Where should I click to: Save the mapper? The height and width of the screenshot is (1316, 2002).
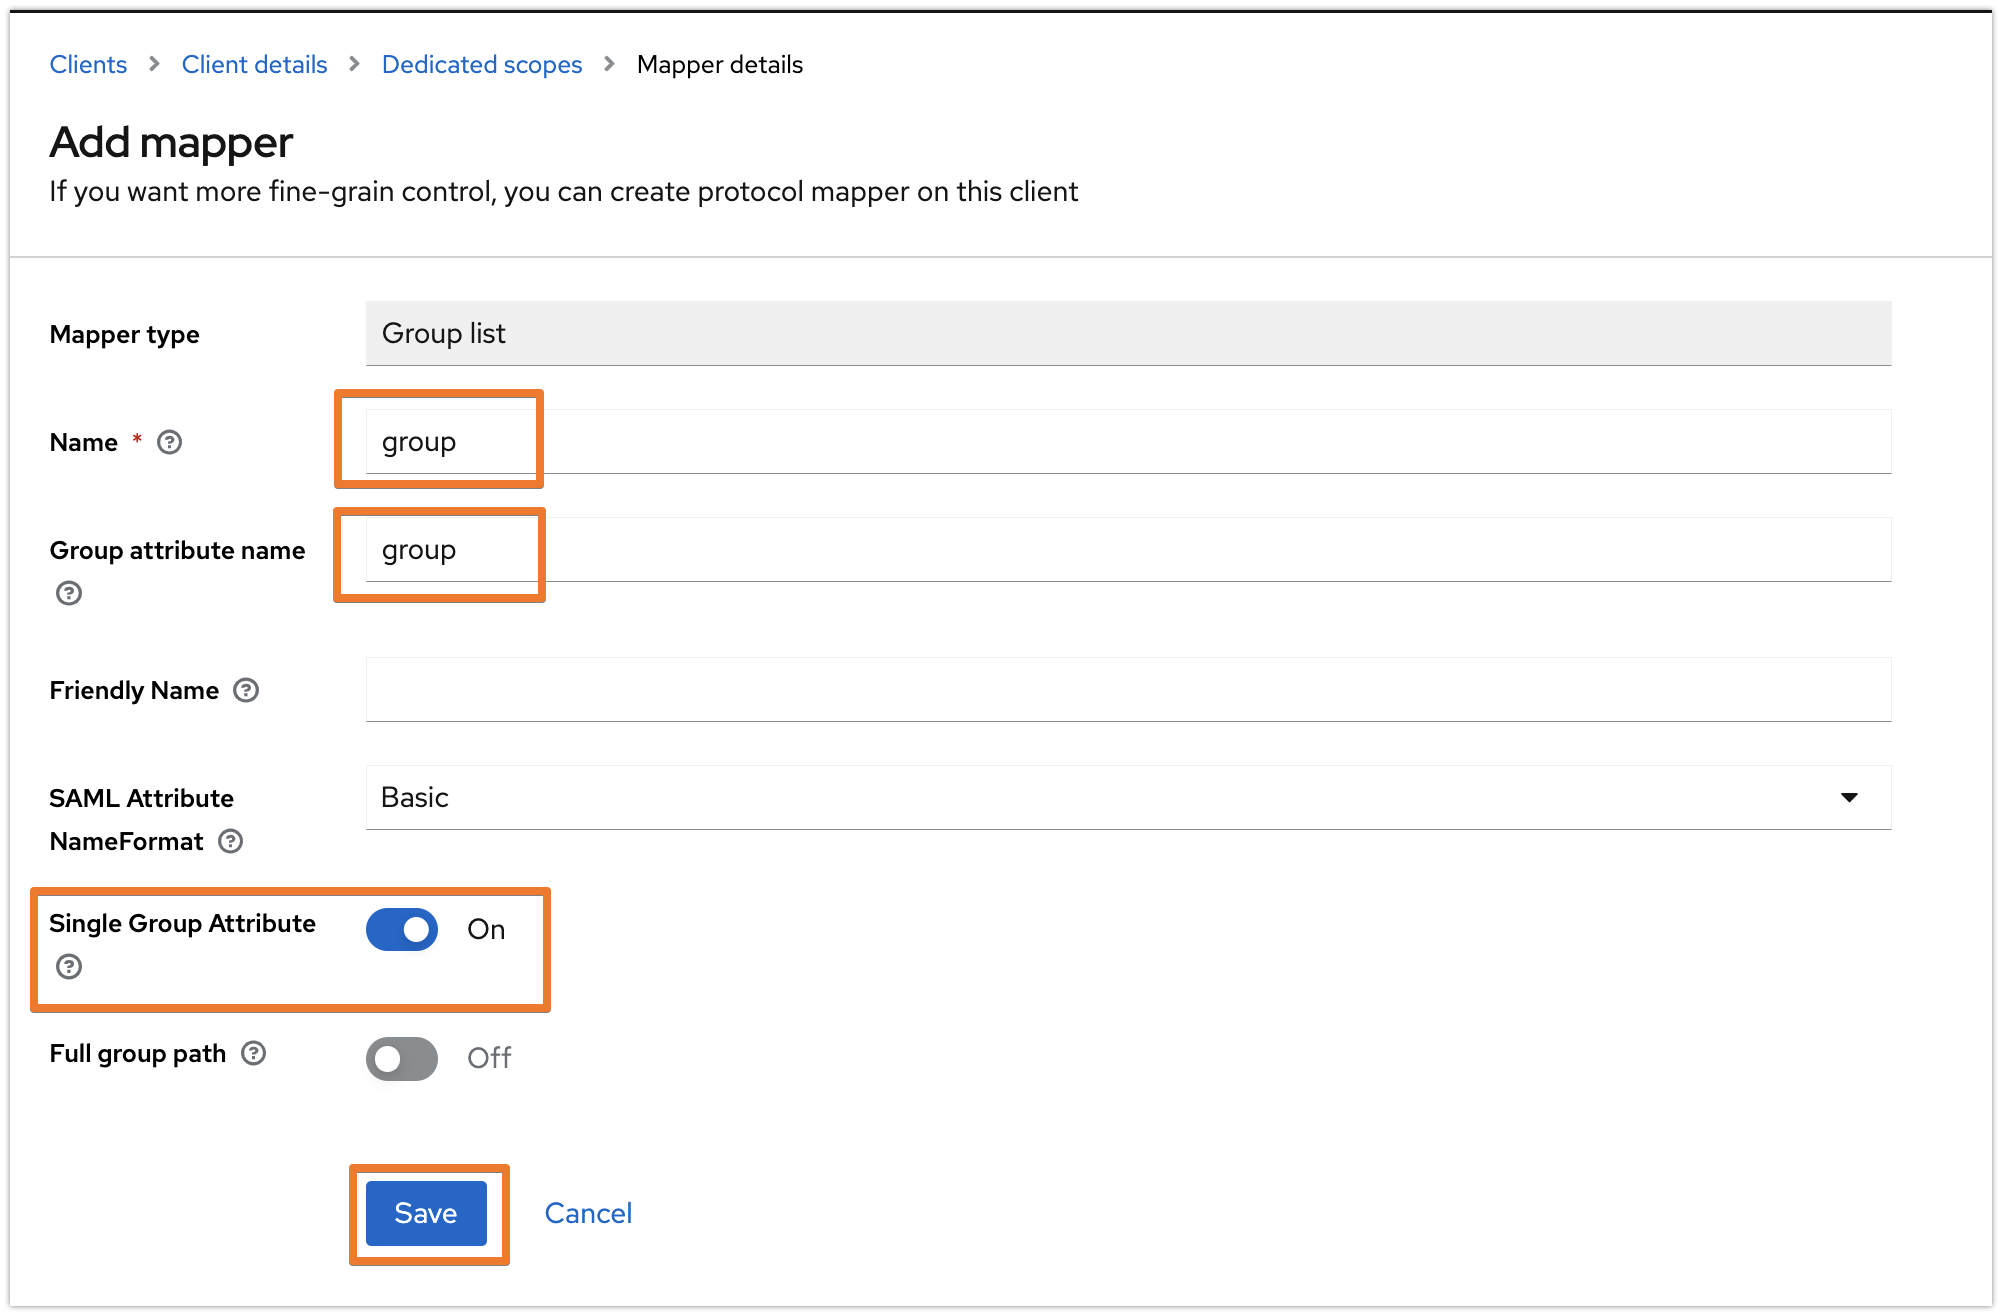pyautogui.click(x=426, y=1213)
